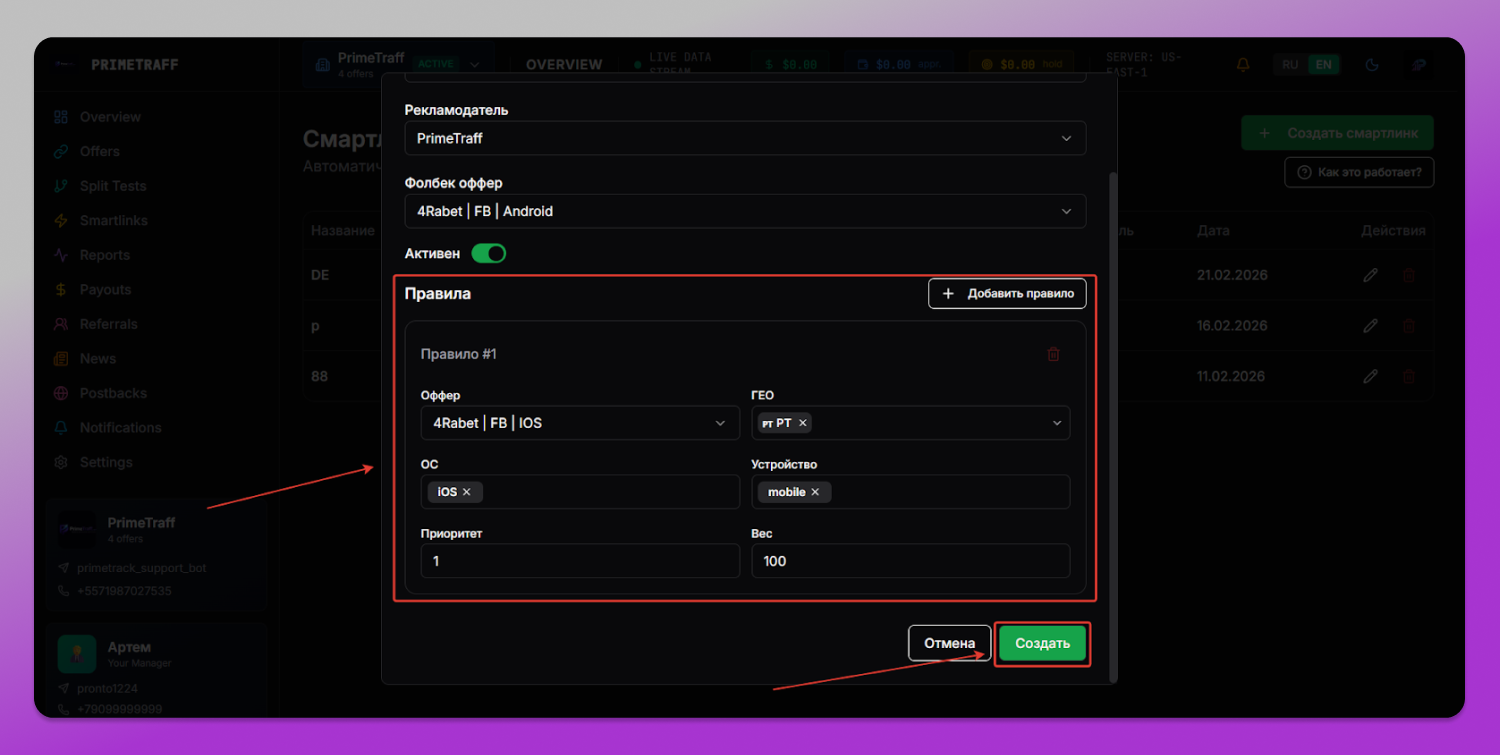Click the Название column header
This screenshot has height=755, width=1500.
343,231
